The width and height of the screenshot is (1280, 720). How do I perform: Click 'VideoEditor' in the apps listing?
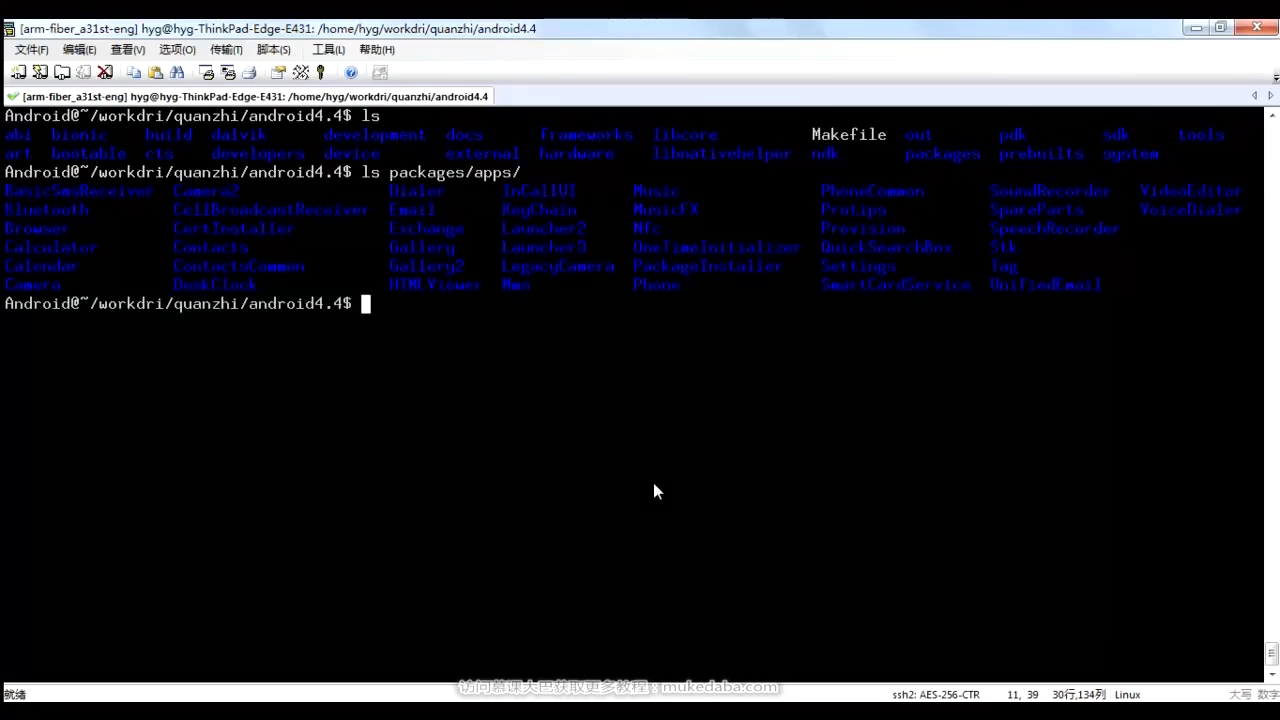click(1190, 190)
